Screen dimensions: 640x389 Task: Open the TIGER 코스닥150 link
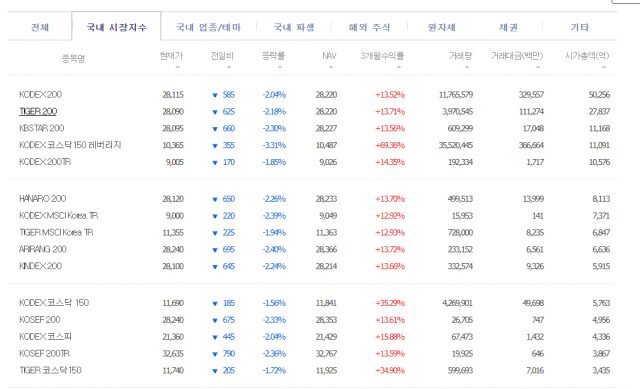click(x=50, y=370)
